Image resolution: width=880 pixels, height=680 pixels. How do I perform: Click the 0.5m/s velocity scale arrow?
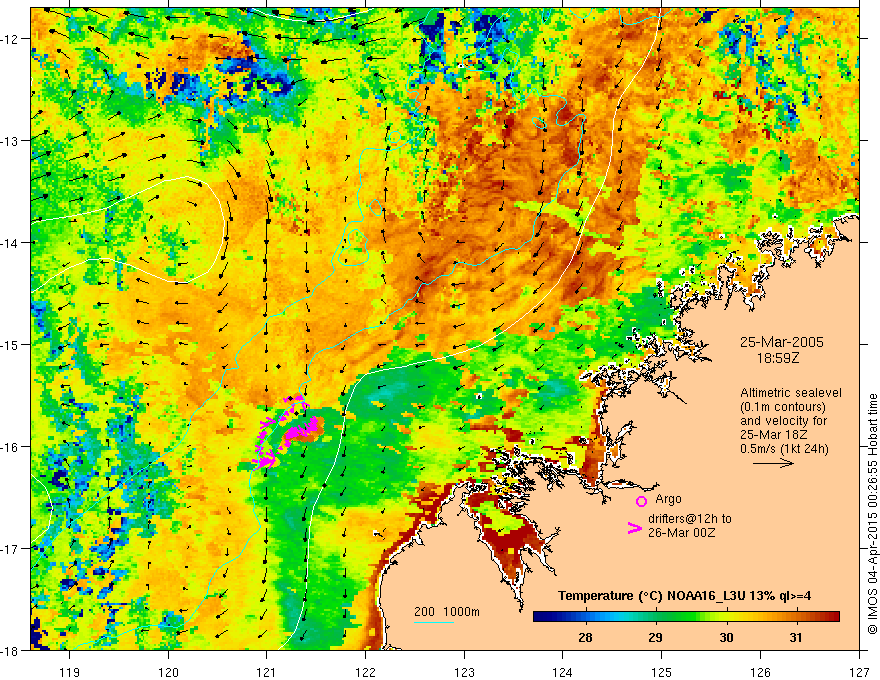773,463
